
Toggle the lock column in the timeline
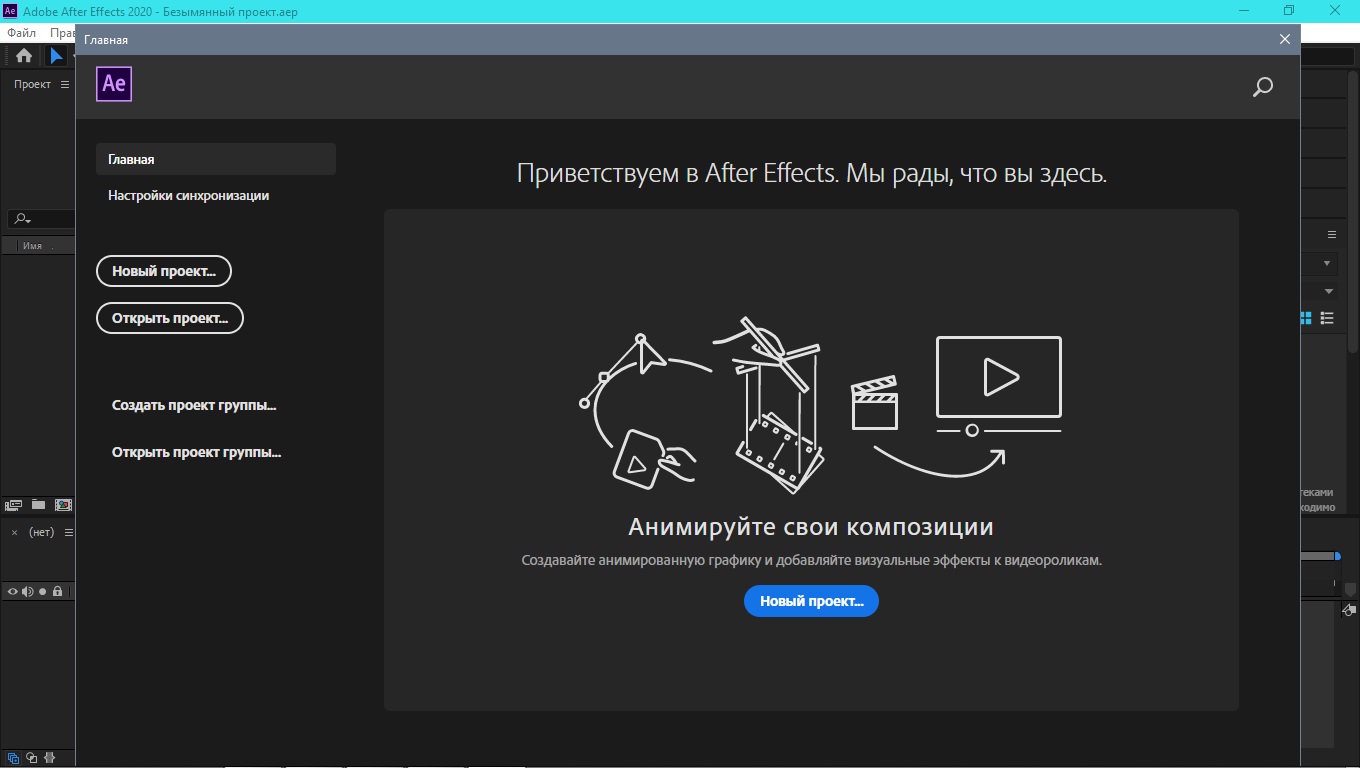(58, 592)
